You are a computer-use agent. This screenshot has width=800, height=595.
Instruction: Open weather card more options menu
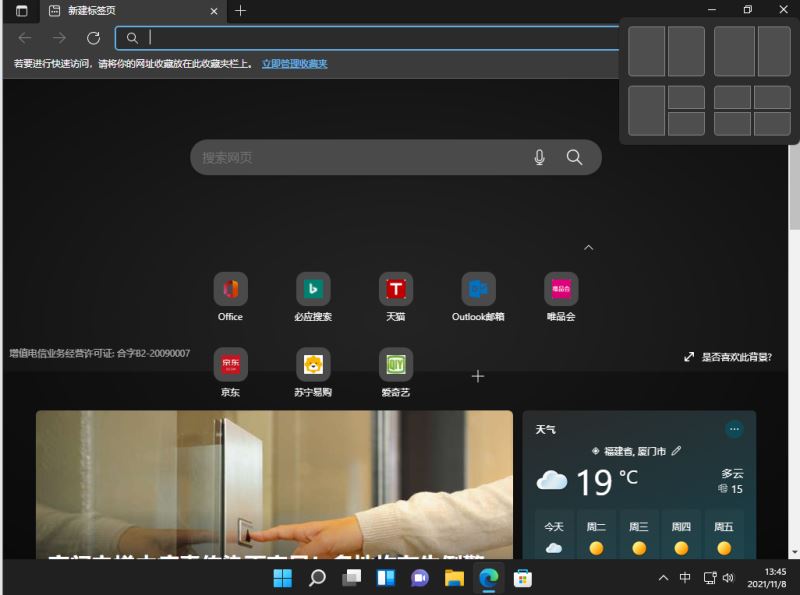tap(734, 429)
